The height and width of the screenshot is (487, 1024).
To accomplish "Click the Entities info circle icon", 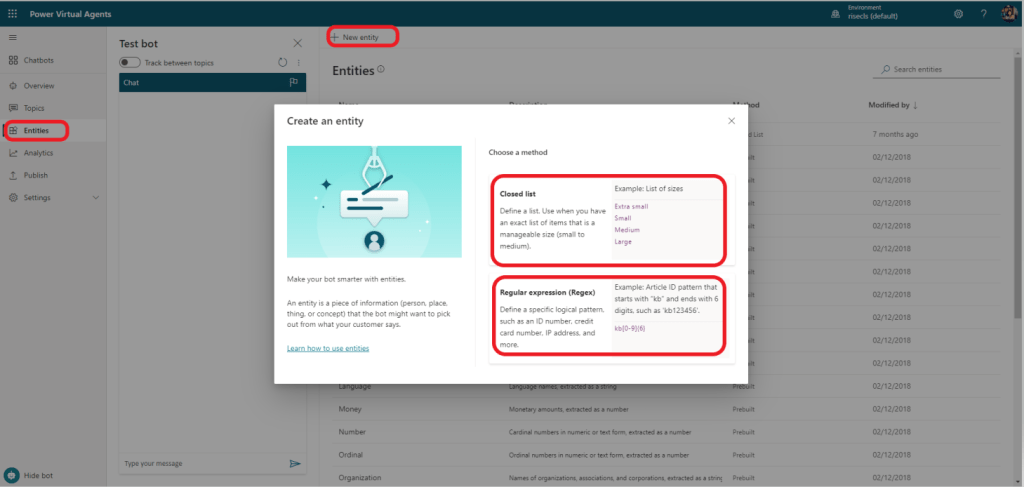I will [x=381, y=70].
